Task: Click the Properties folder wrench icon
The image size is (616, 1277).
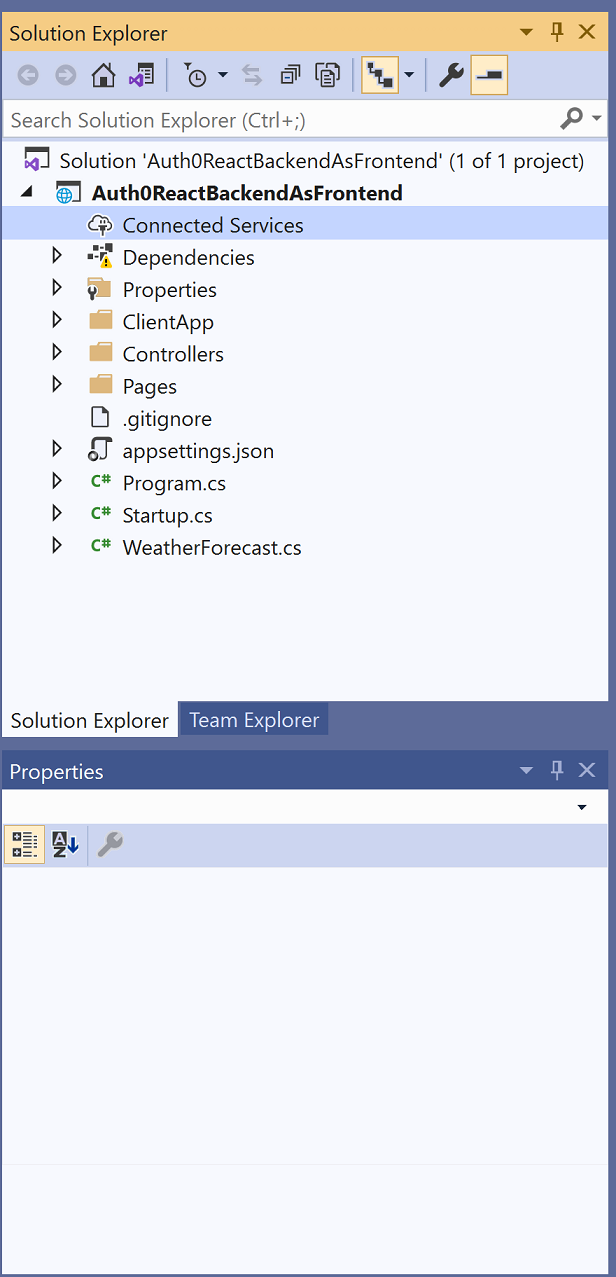Action: point(100,289)
